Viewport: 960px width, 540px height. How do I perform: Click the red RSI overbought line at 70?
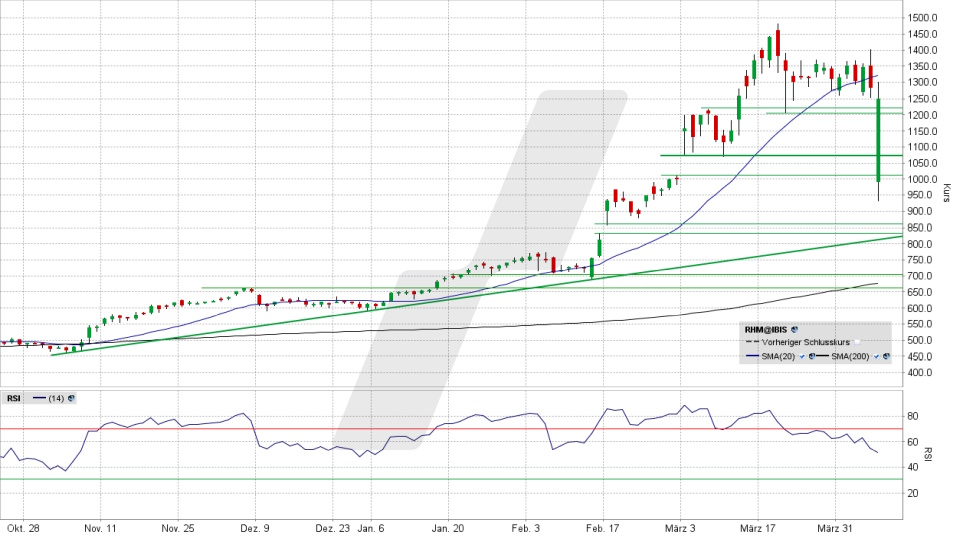pos(451,429)
